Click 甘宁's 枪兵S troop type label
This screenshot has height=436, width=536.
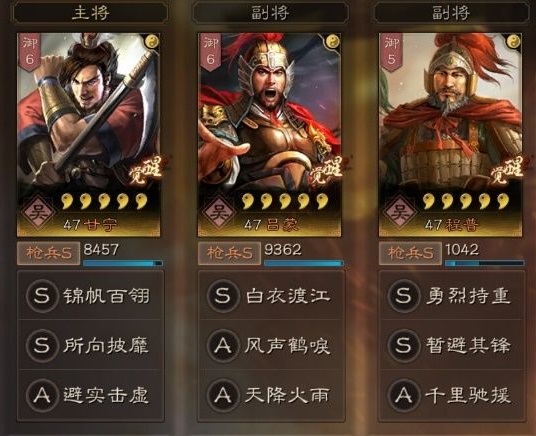(49, 253)
